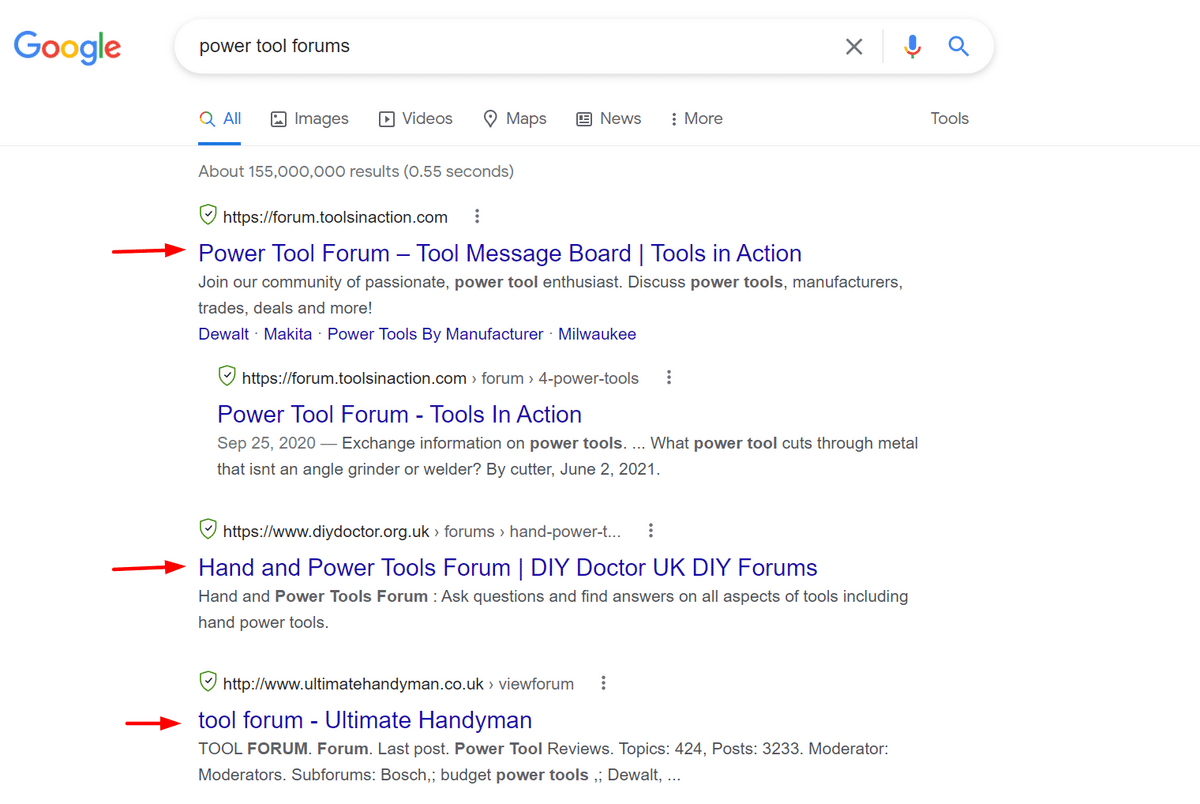Switch to the Maps tab
Image resolution: width=1200 pixels, height=804 pixels.
coord(514,118)
